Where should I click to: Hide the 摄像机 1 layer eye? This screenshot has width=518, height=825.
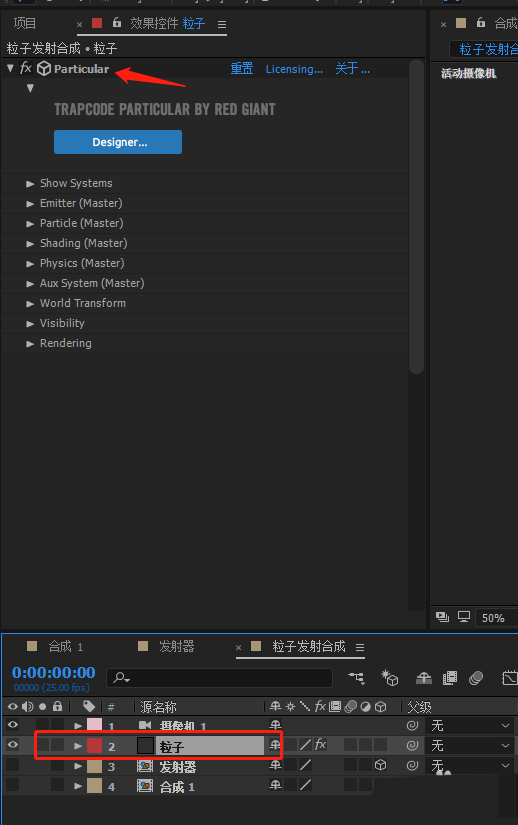12,725
